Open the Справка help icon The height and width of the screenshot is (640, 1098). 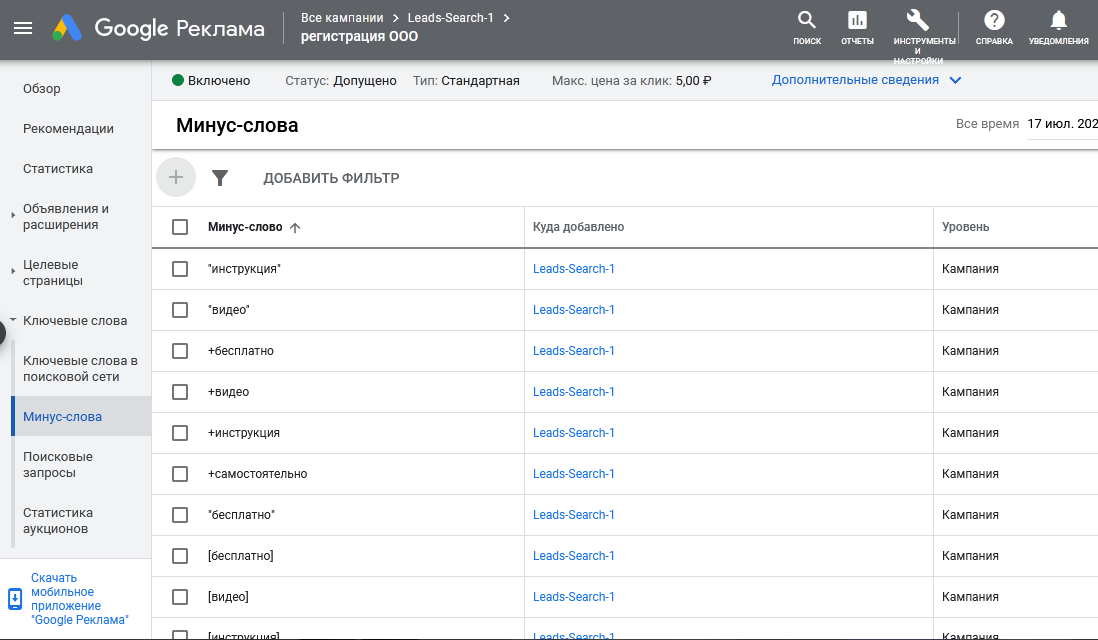[994, 20]
